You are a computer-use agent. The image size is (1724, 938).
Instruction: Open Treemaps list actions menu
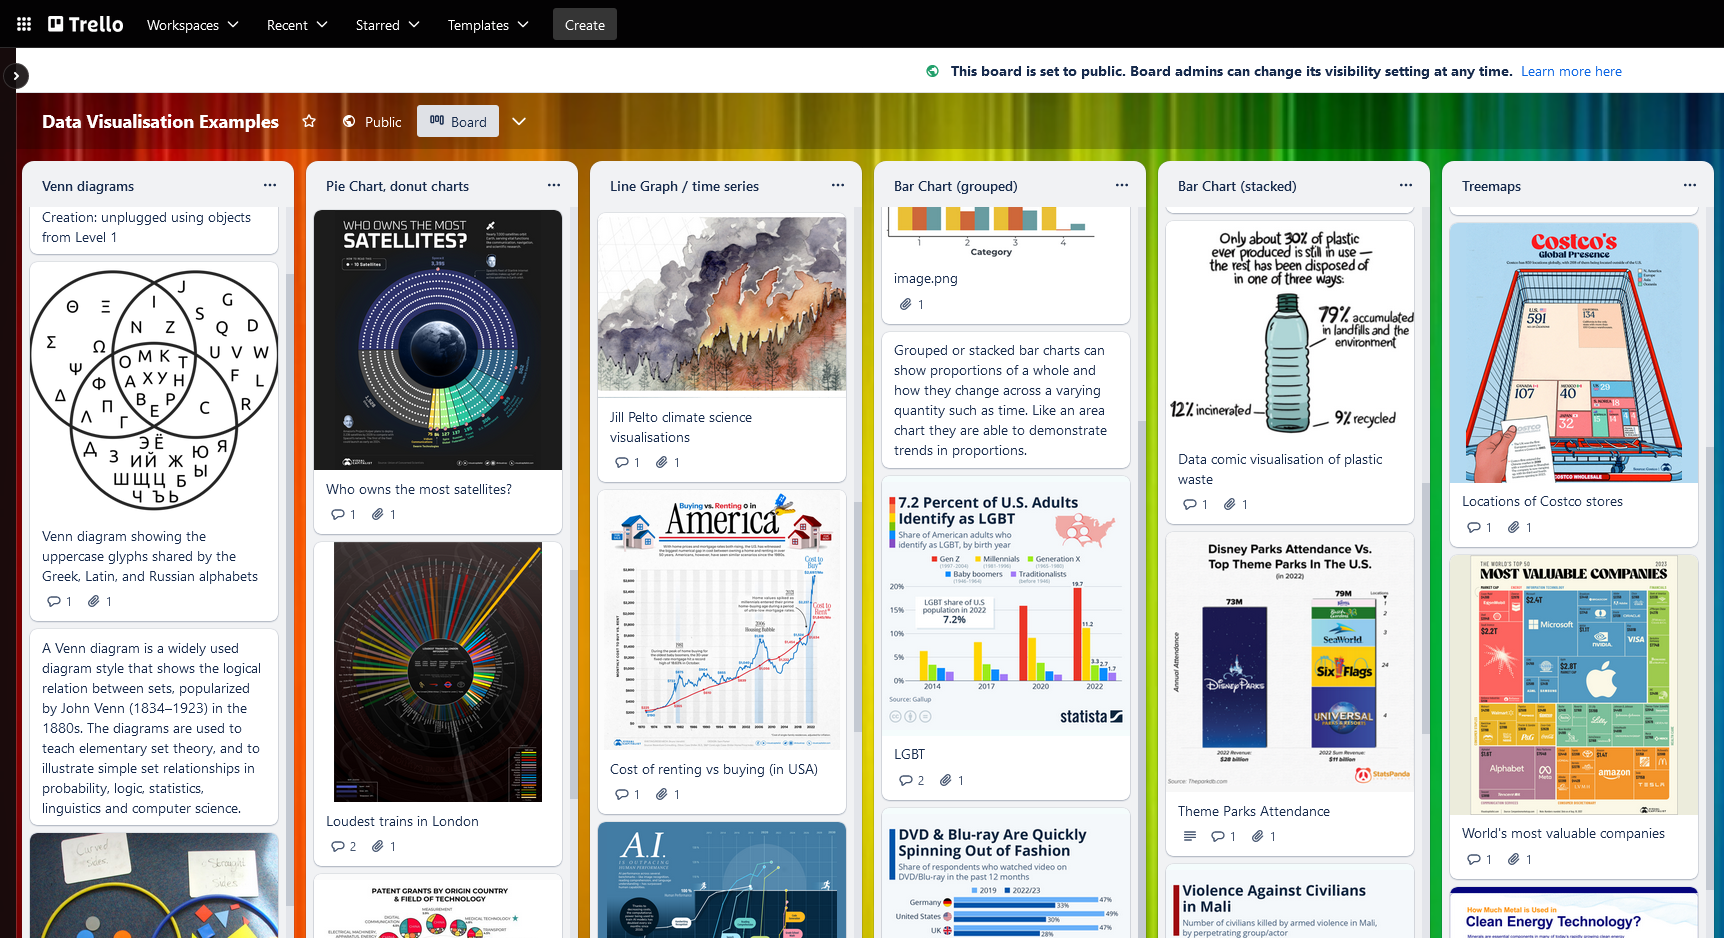click(1690, 185)
